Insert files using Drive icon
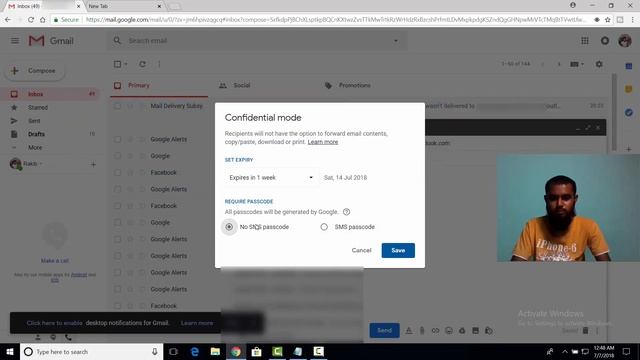The image size is (640, 360). click(x=462, y=331)
